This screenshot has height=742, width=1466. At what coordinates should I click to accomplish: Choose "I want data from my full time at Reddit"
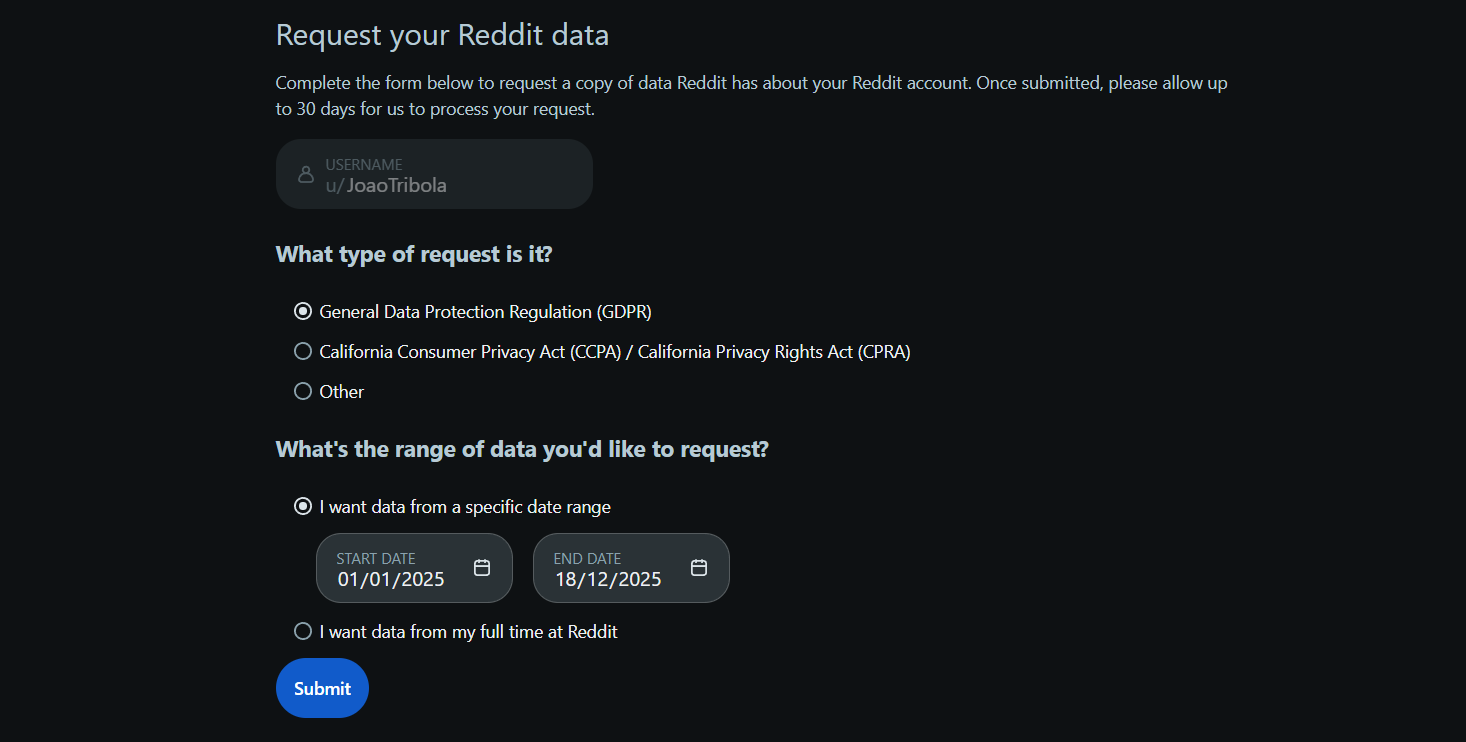[x=303, y=631]
